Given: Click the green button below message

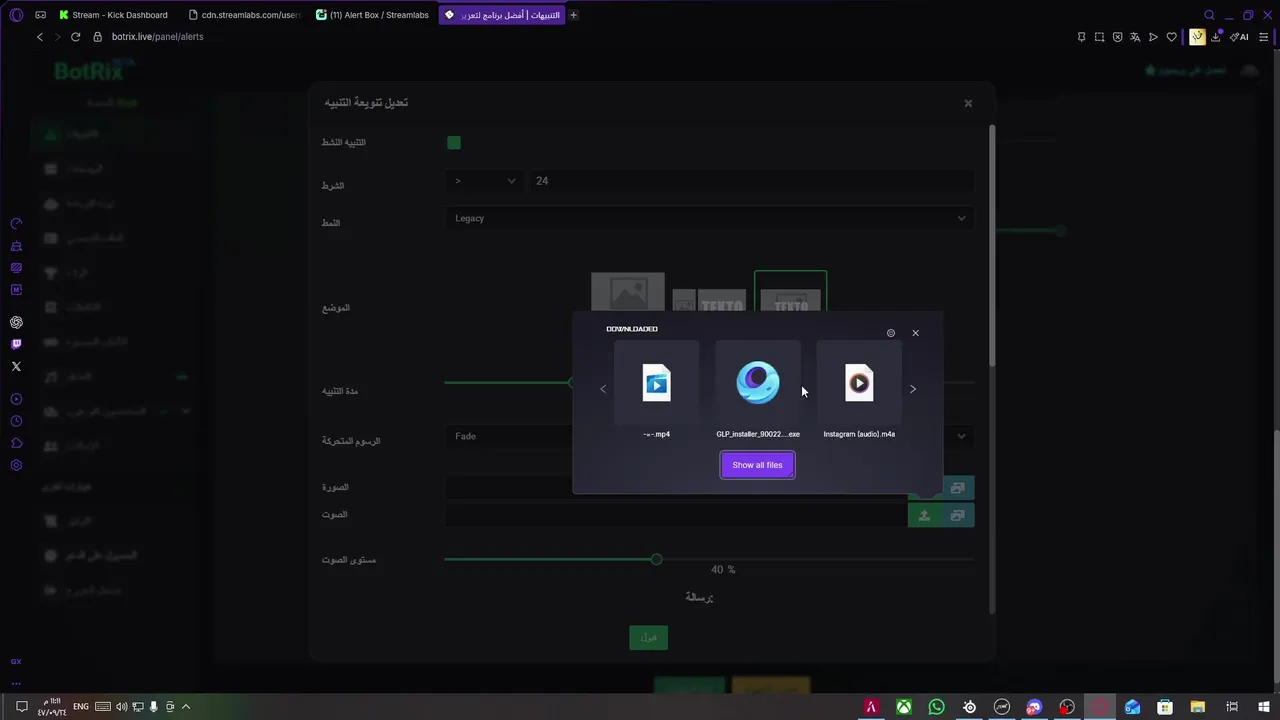Looking at the screenshot, I should click(x=648, y=637).
